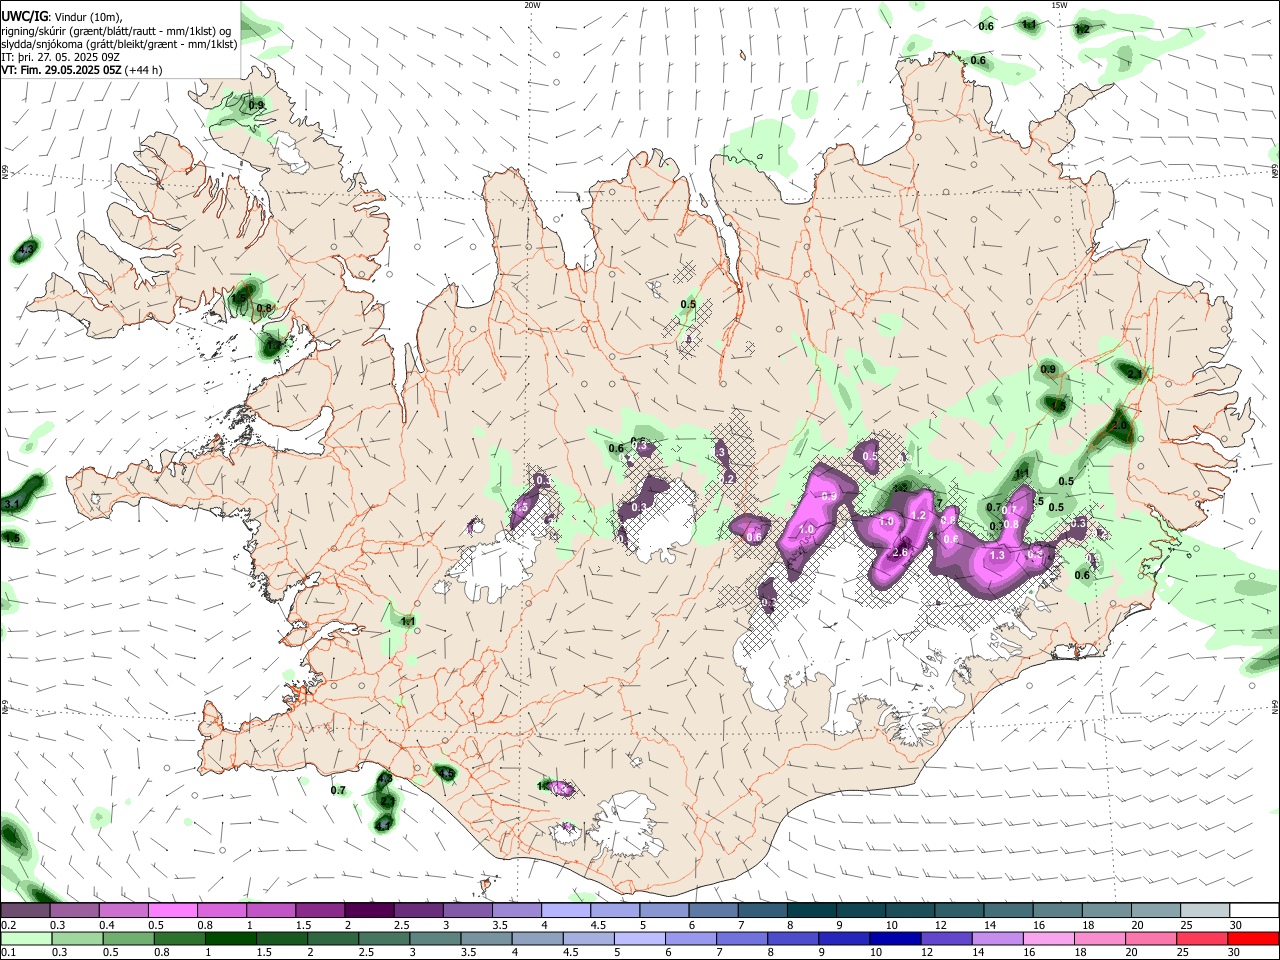Select the medium green swatch above lower-row '0.5'
1280x960 pixels.
coord(128,938)
